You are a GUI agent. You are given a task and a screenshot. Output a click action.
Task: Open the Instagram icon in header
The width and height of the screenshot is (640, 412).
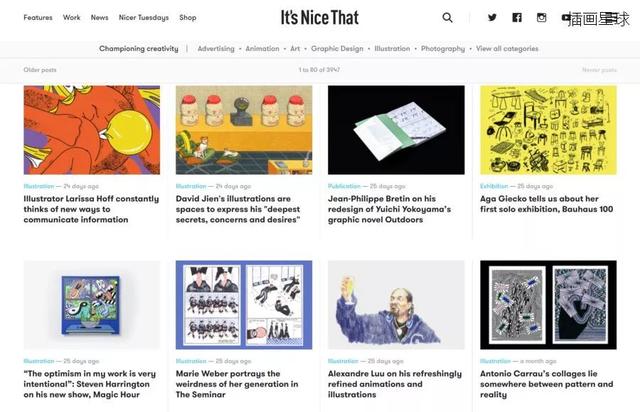541,18
